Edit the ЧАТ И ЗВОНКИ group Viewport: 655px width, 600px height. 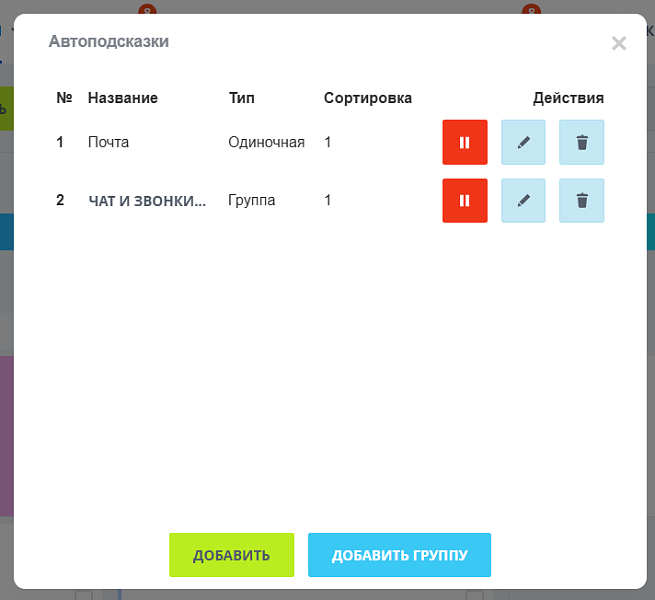click(523, 200)
